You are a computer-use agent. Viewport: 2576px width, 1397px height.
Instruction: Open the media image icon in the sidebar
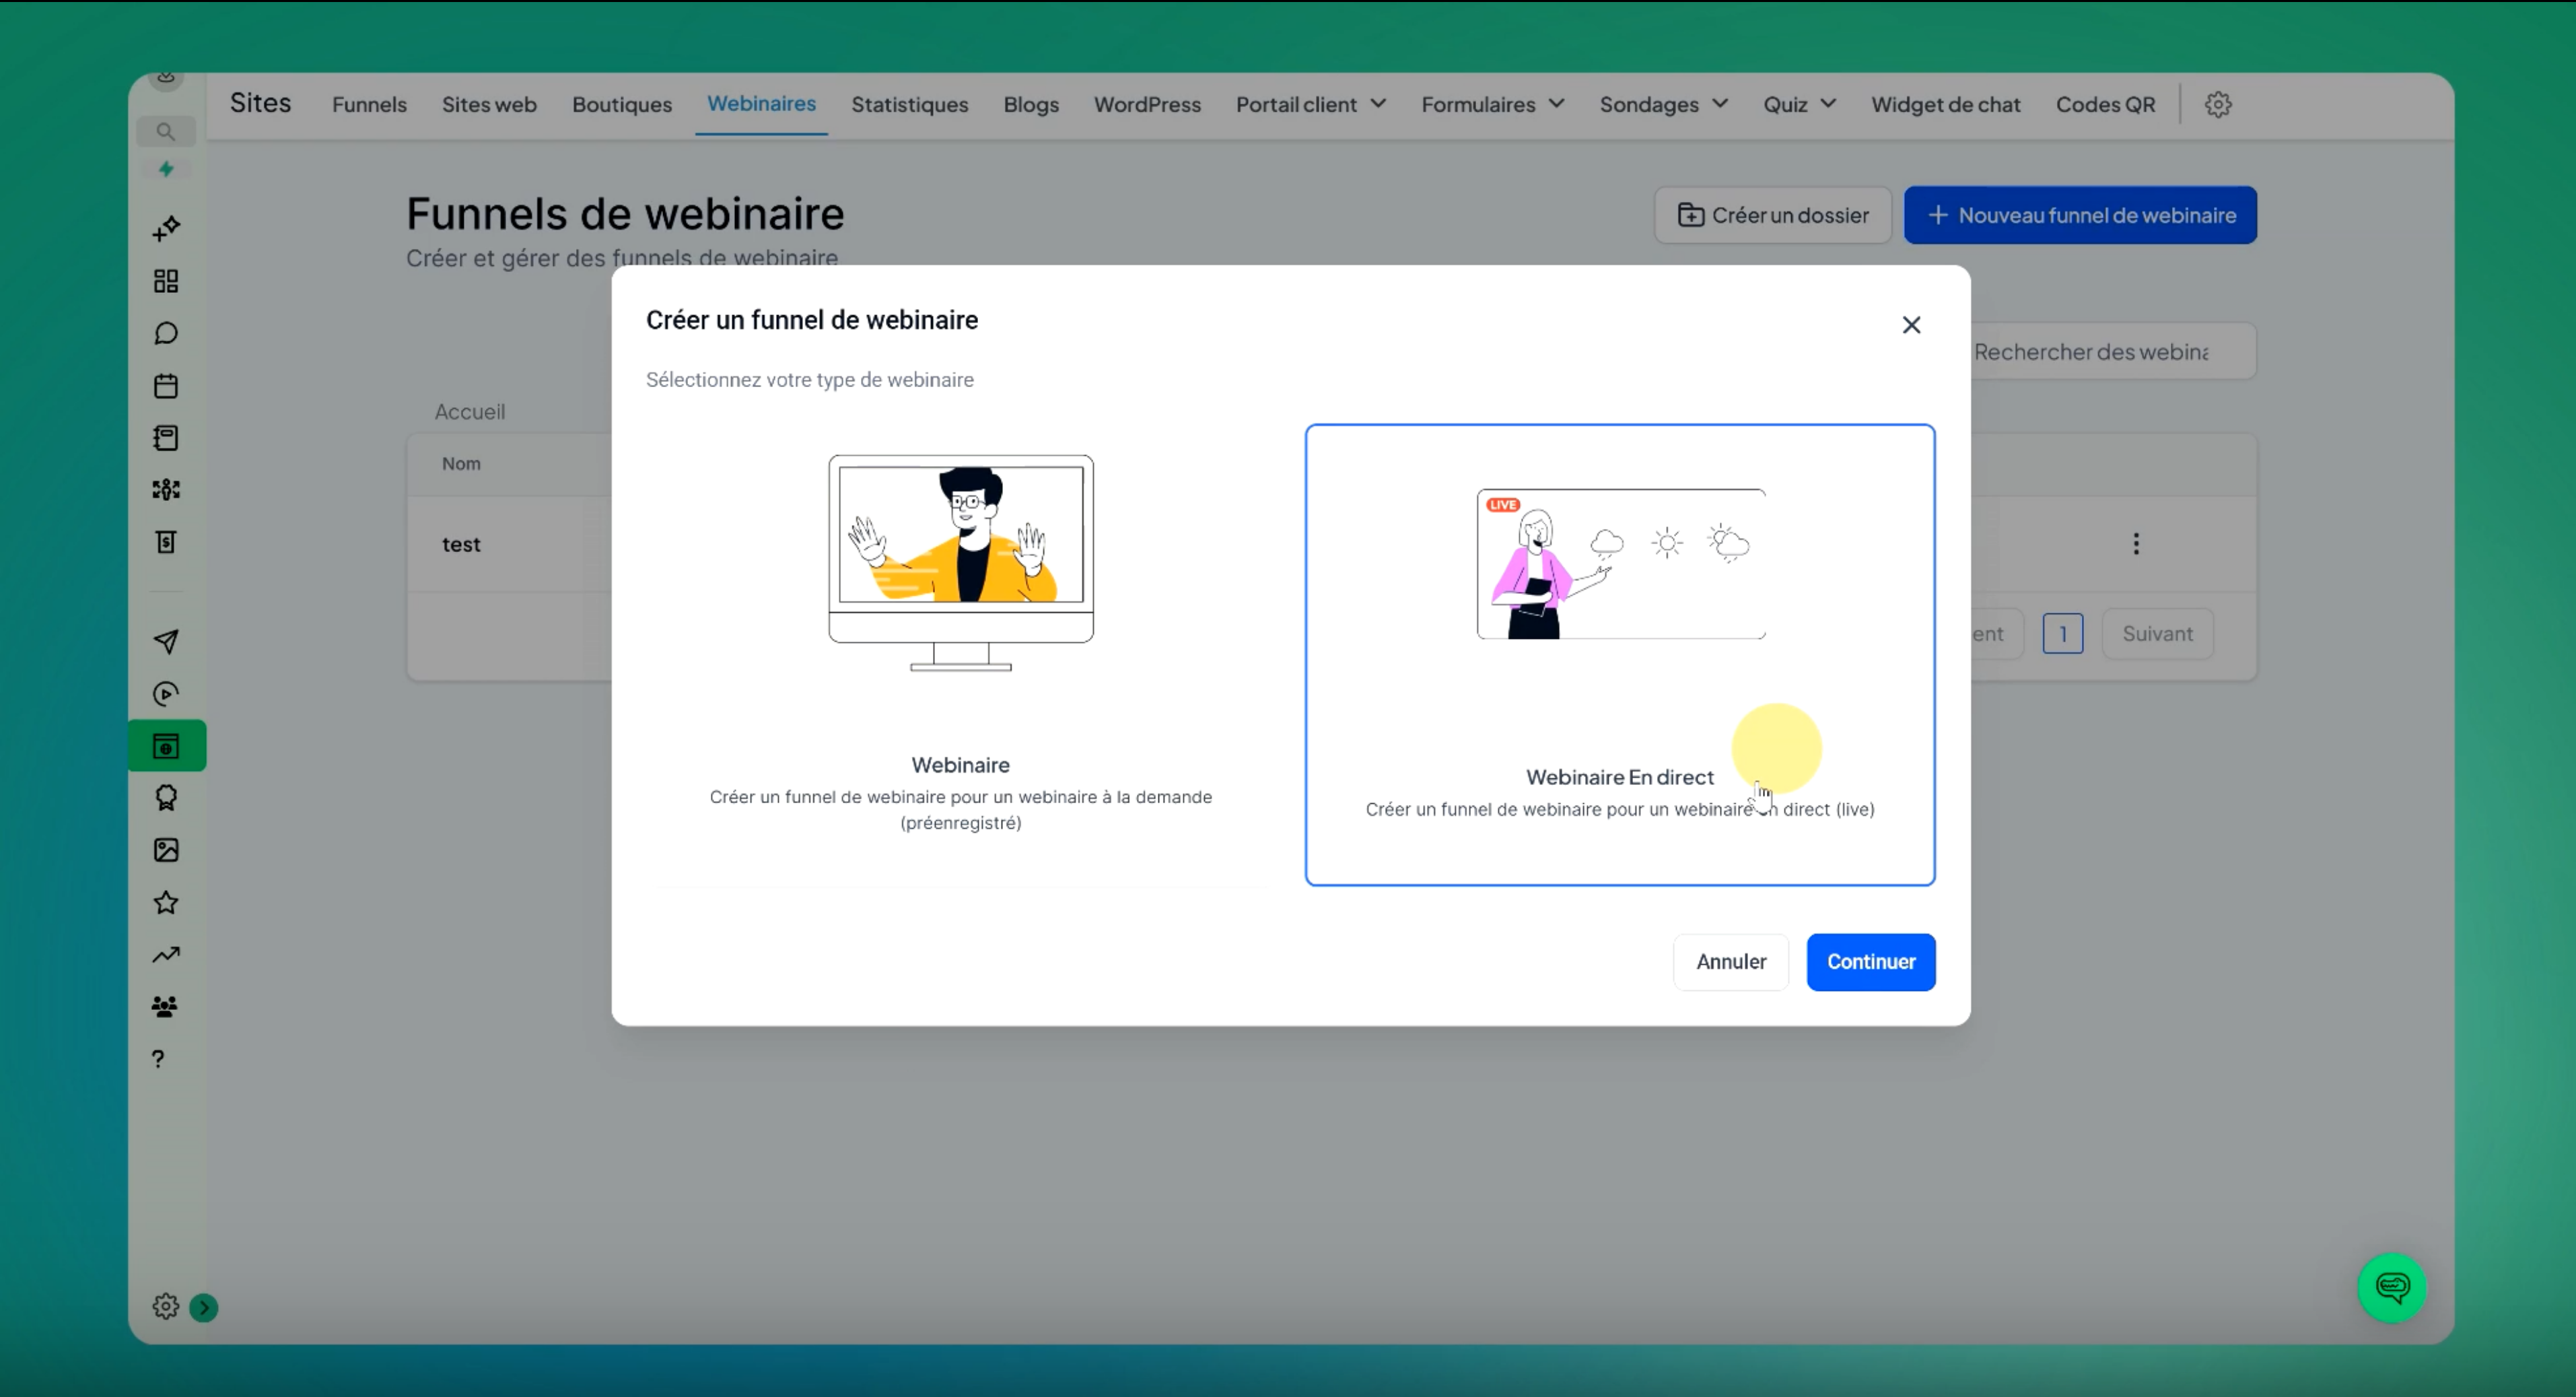(x=166, y=850)
